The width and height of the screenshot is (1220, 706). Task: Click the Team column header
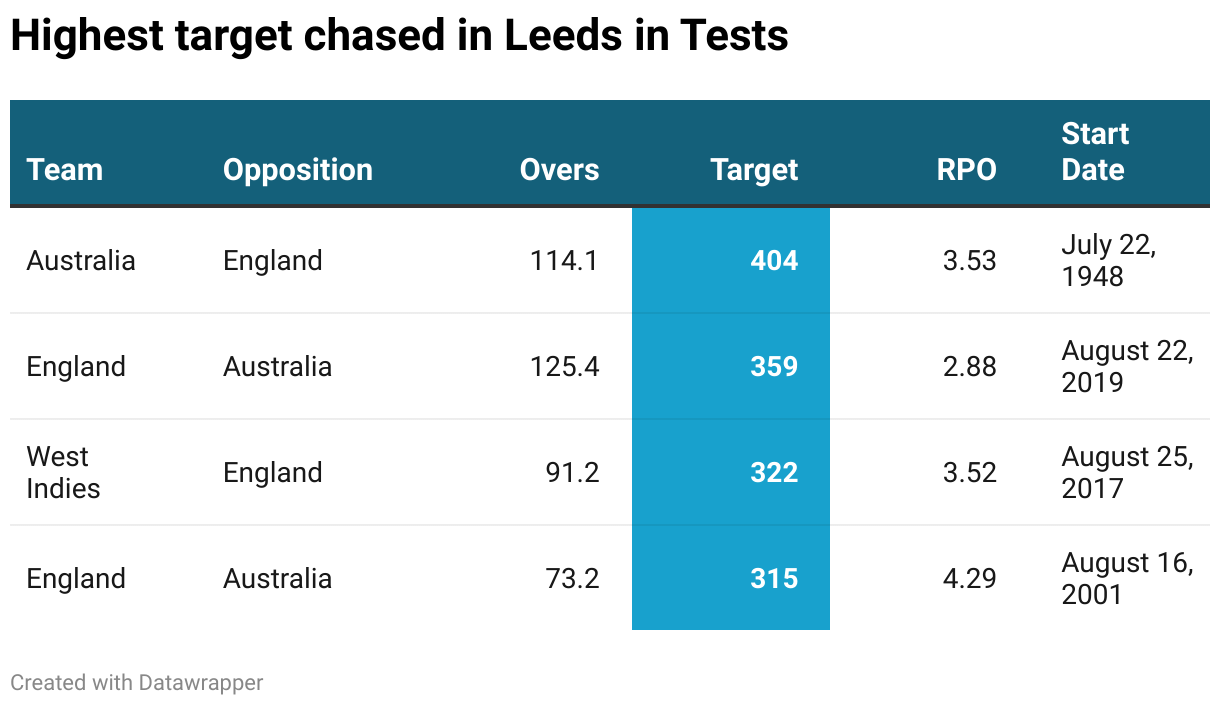coord(65,170)
